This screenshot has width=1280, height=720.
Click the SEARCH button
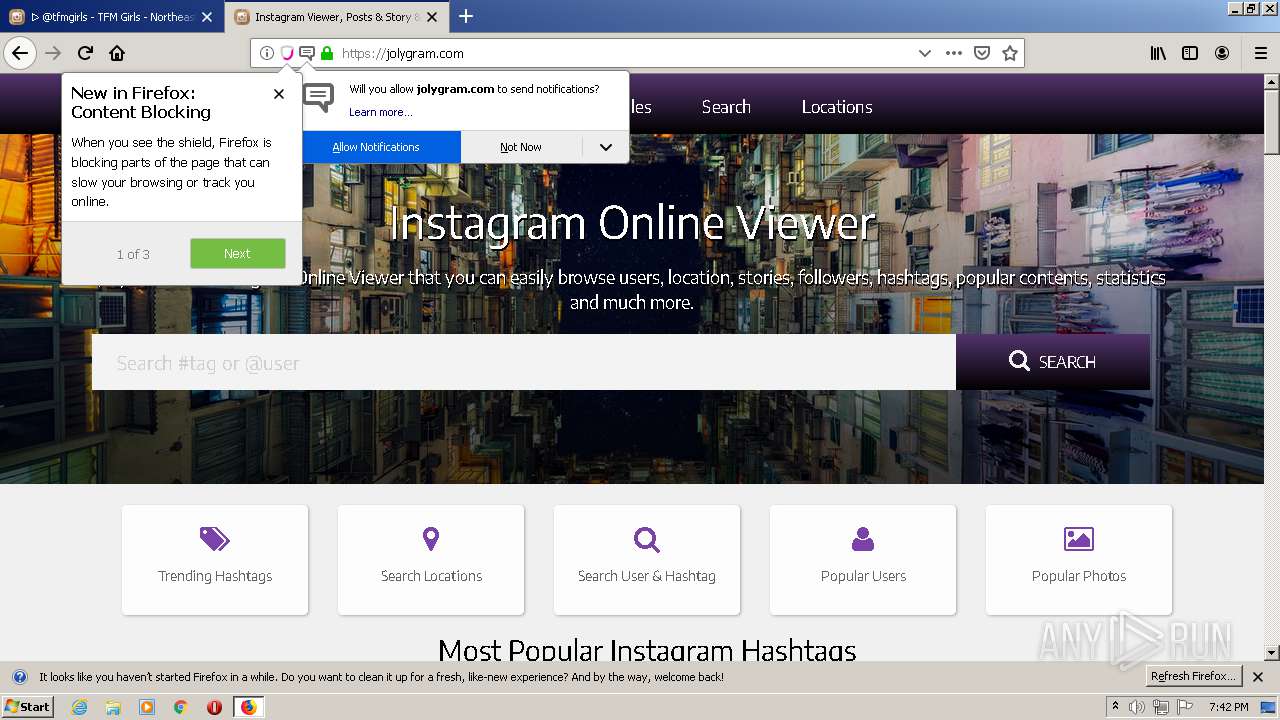tap(1053, 362)
